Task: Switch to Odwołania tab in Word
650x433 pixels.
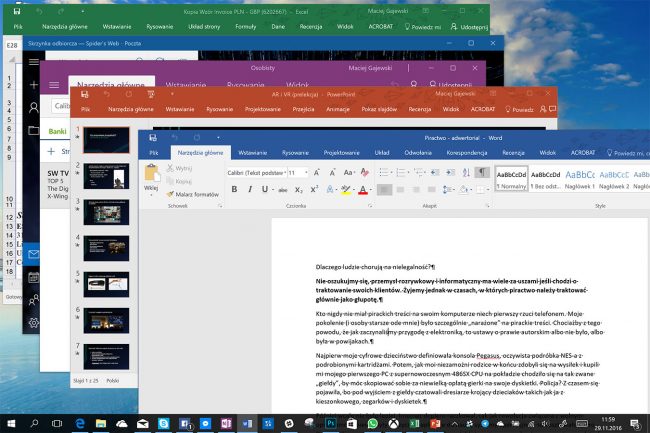Action: (x=418, y=153)
